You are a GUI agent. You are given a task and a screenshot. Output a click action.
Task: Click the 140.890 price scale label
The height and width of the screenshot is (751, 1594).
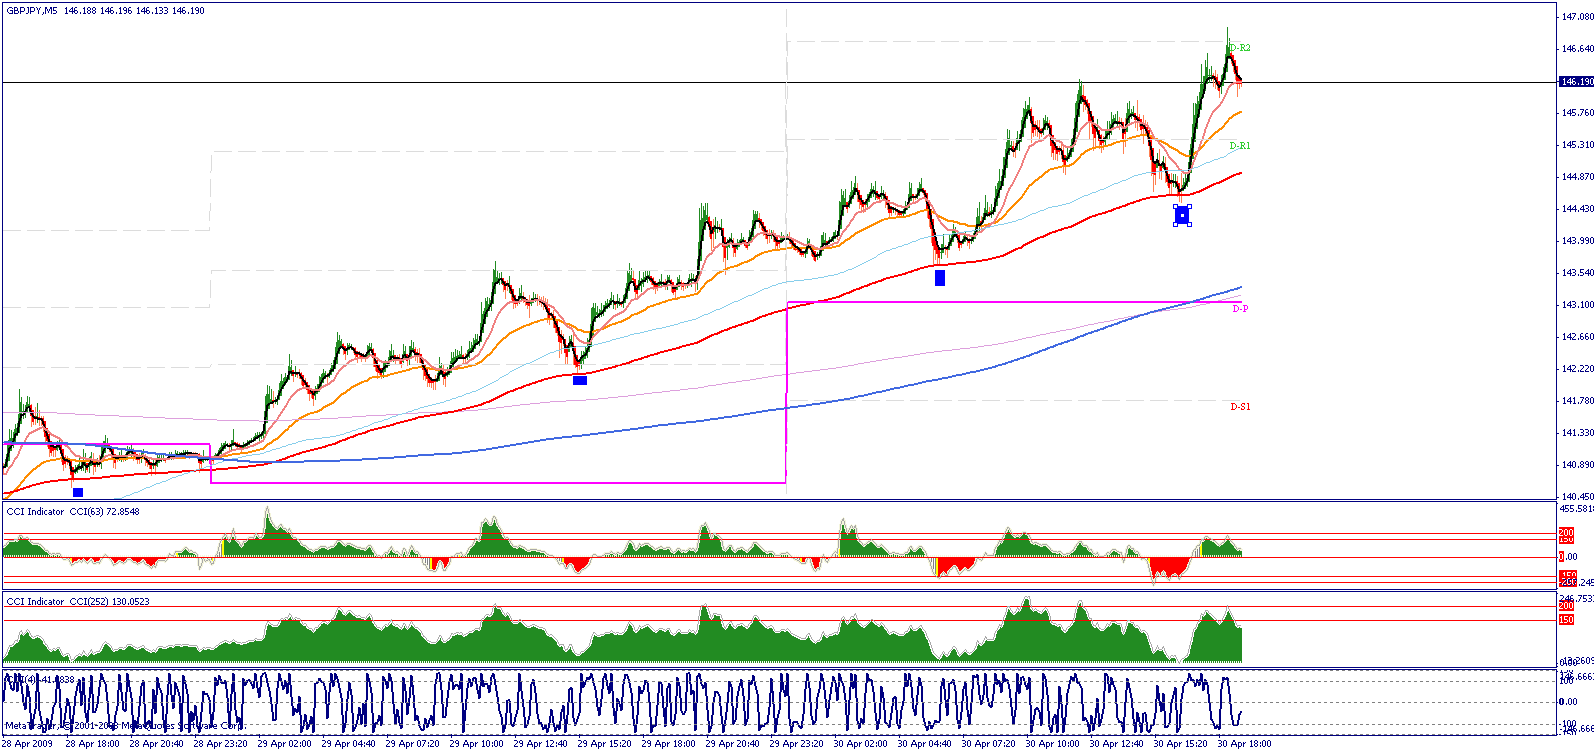pyautogui.click(x=1577, y=465)
